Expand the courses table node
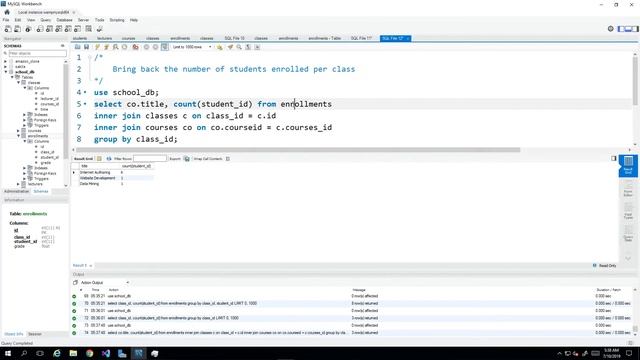This screenshot has width=640, height=360. 18,131
